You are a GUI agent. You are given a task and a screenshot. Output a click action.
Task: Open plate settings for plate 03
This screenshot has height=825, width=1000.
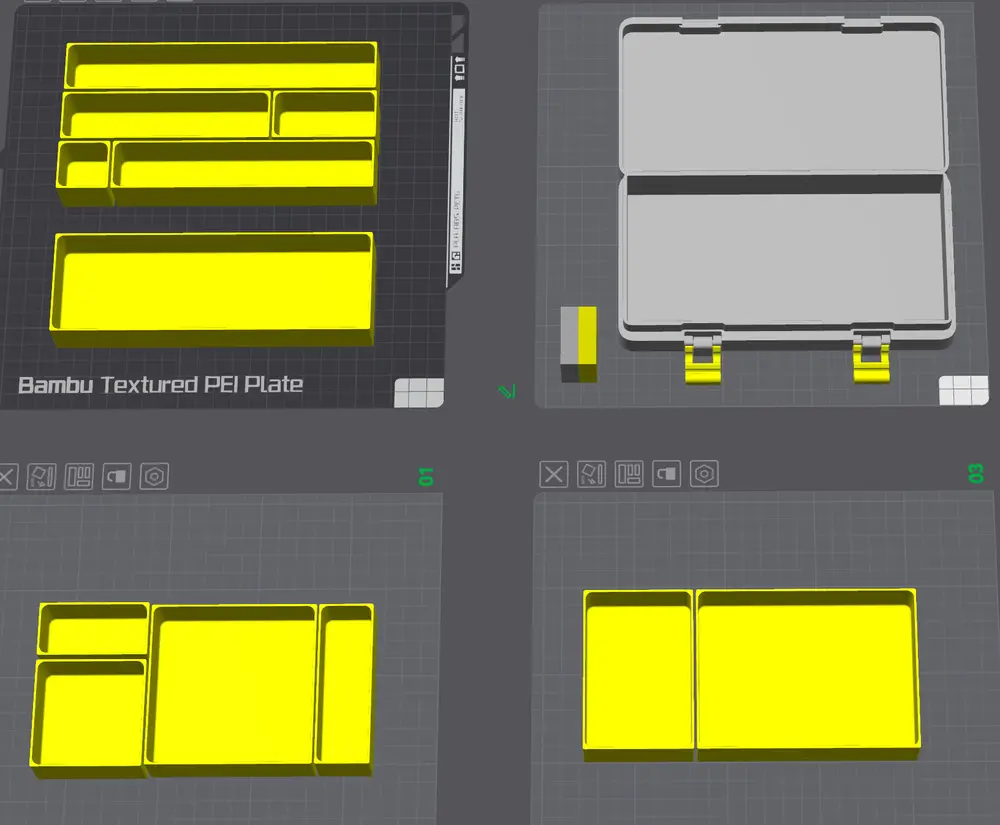click(704, 474)
